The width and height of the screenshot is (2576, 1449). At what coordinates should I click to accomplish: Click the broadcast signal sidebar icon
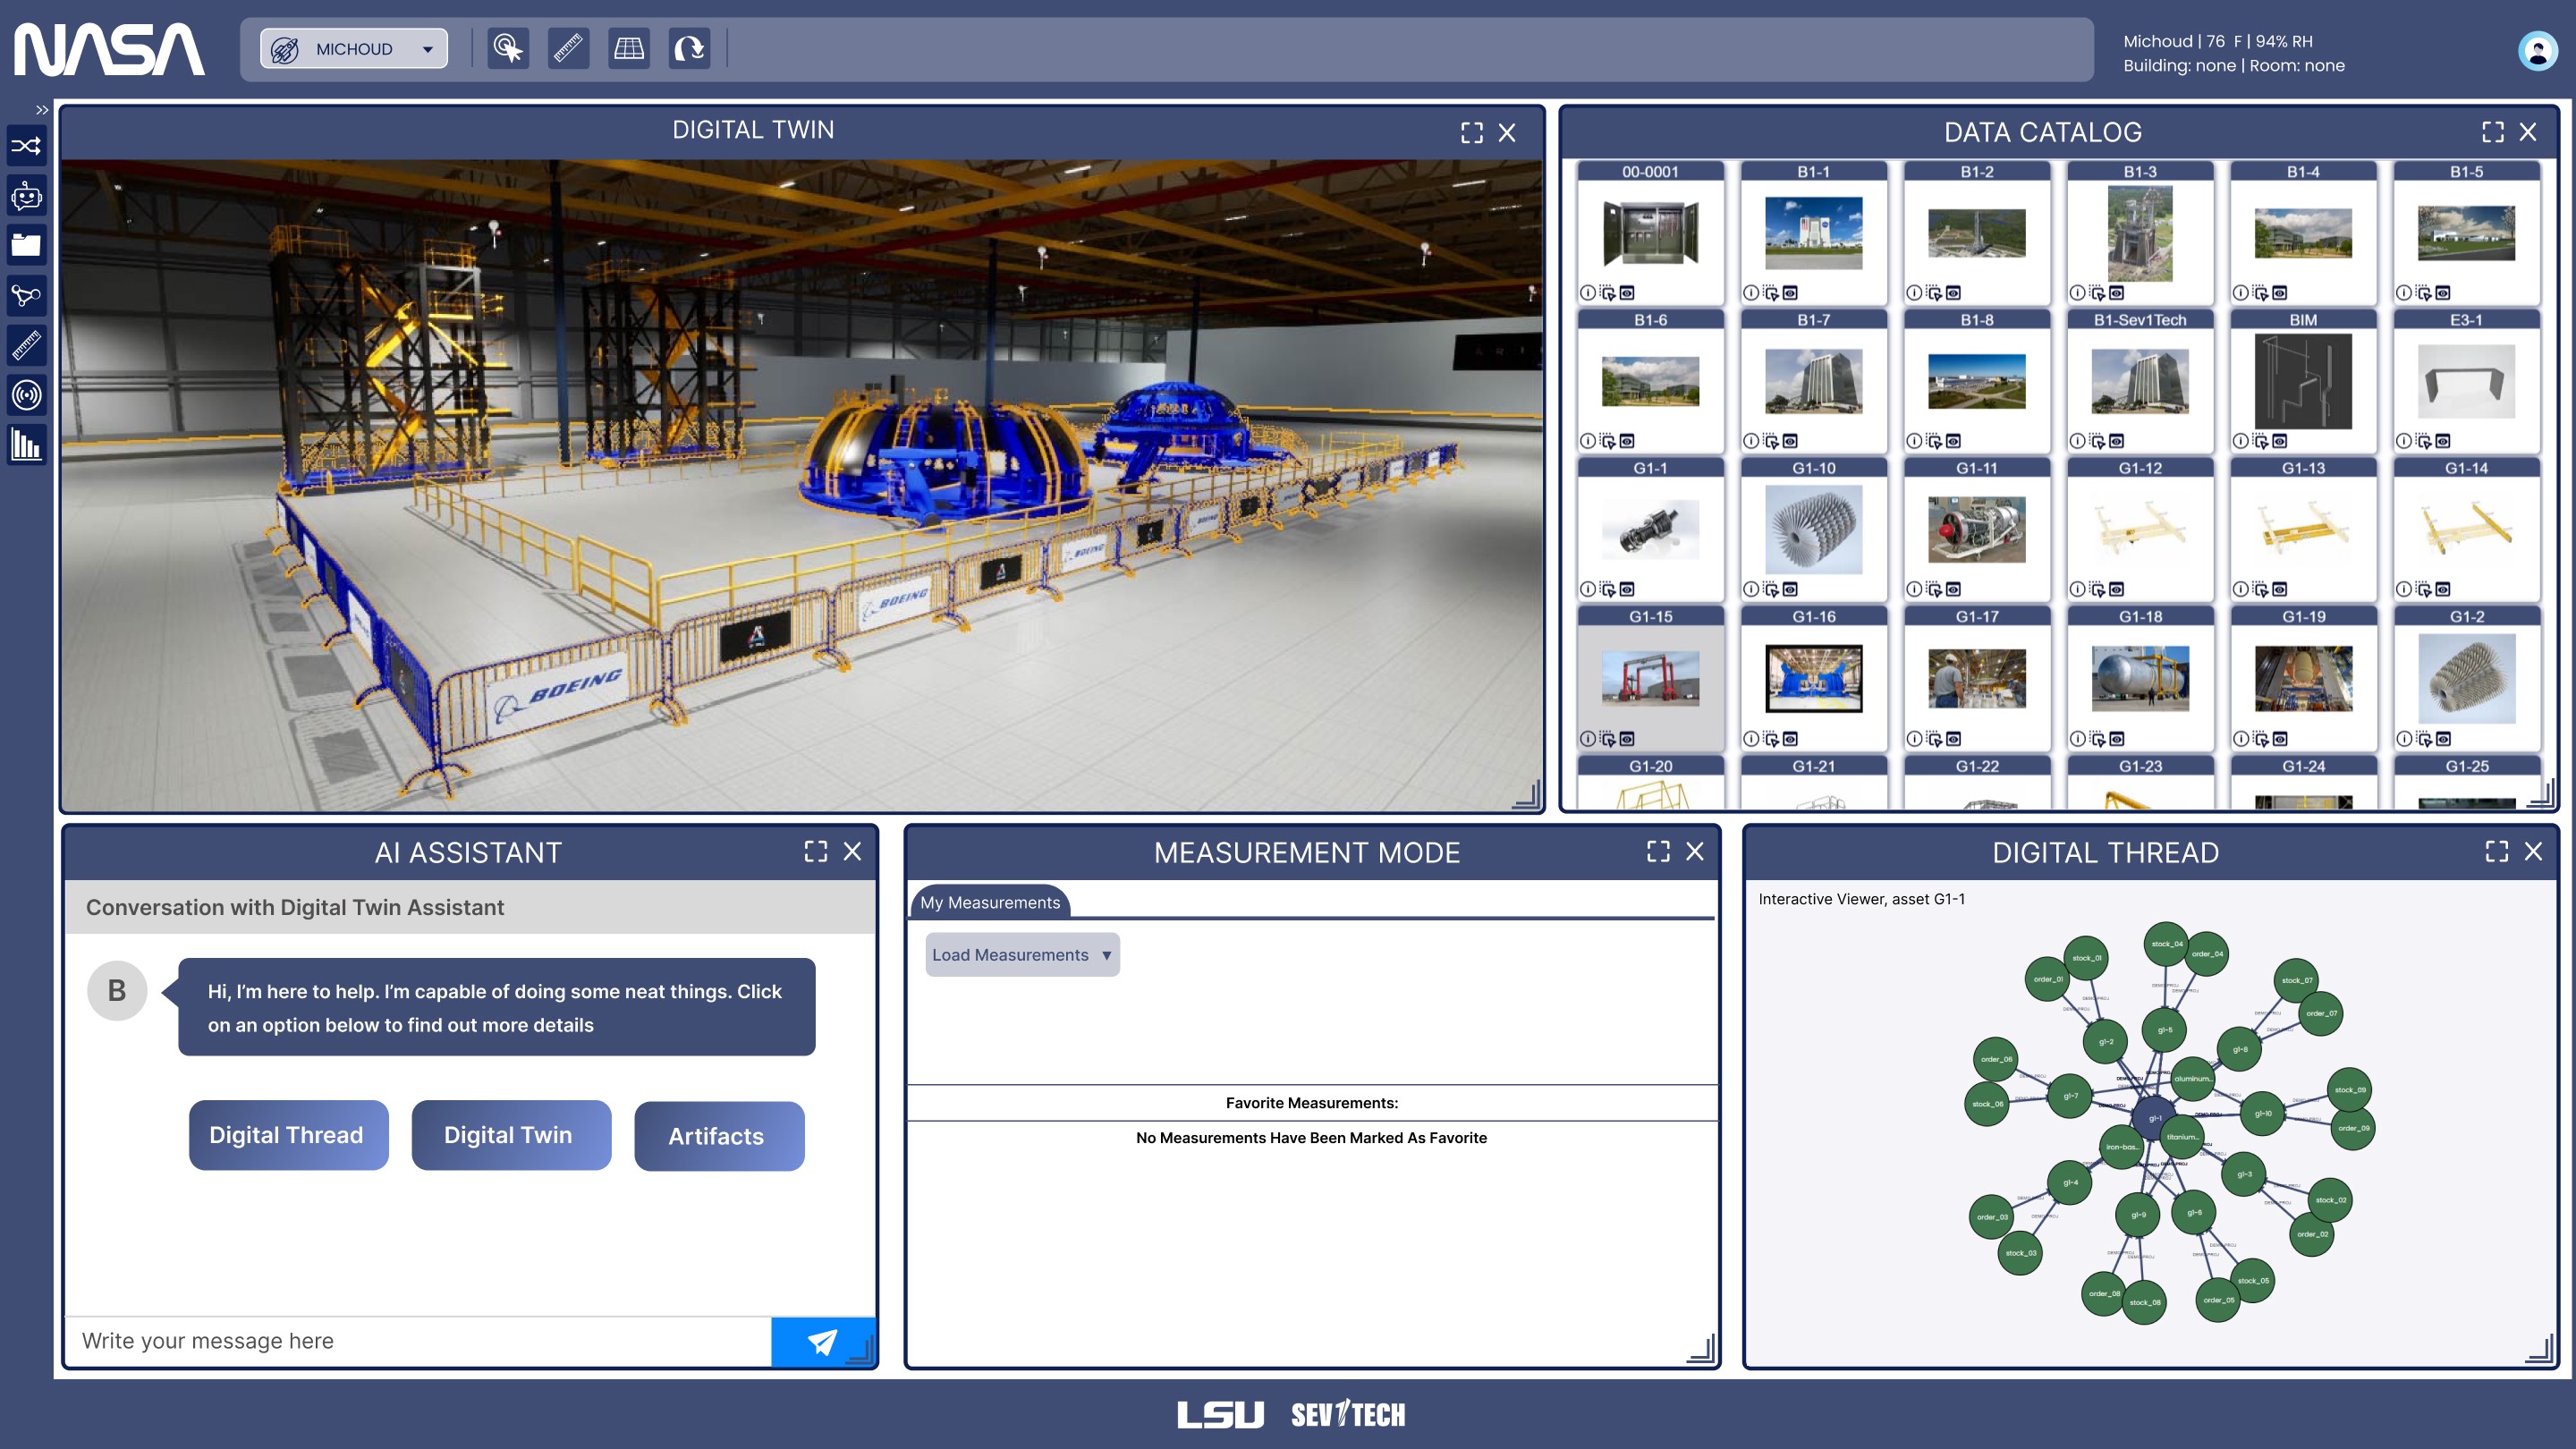(x=27, y=394)
